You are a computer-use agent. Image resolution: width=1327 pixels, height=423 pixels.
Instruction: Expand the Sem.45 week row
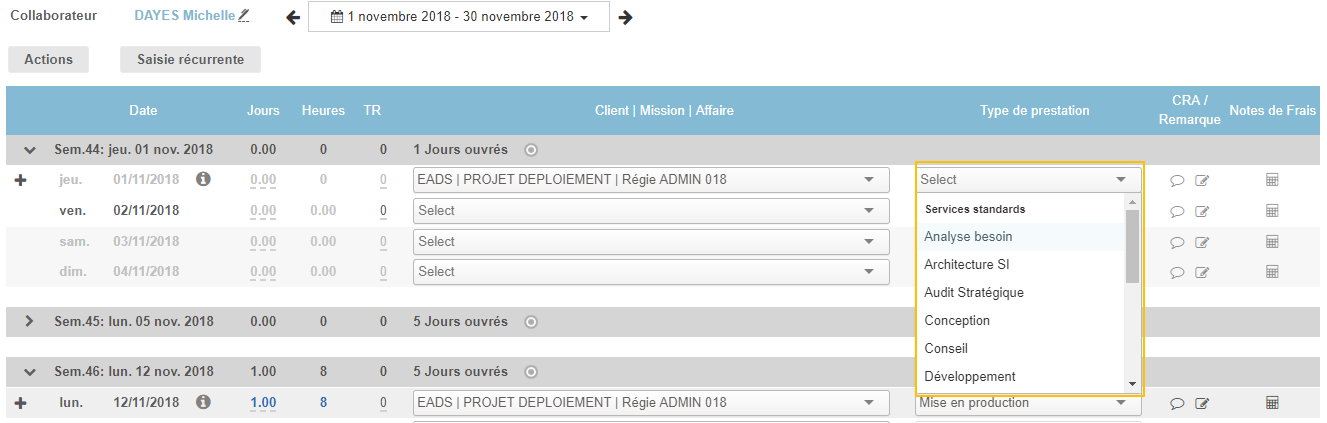click(29, 322)
